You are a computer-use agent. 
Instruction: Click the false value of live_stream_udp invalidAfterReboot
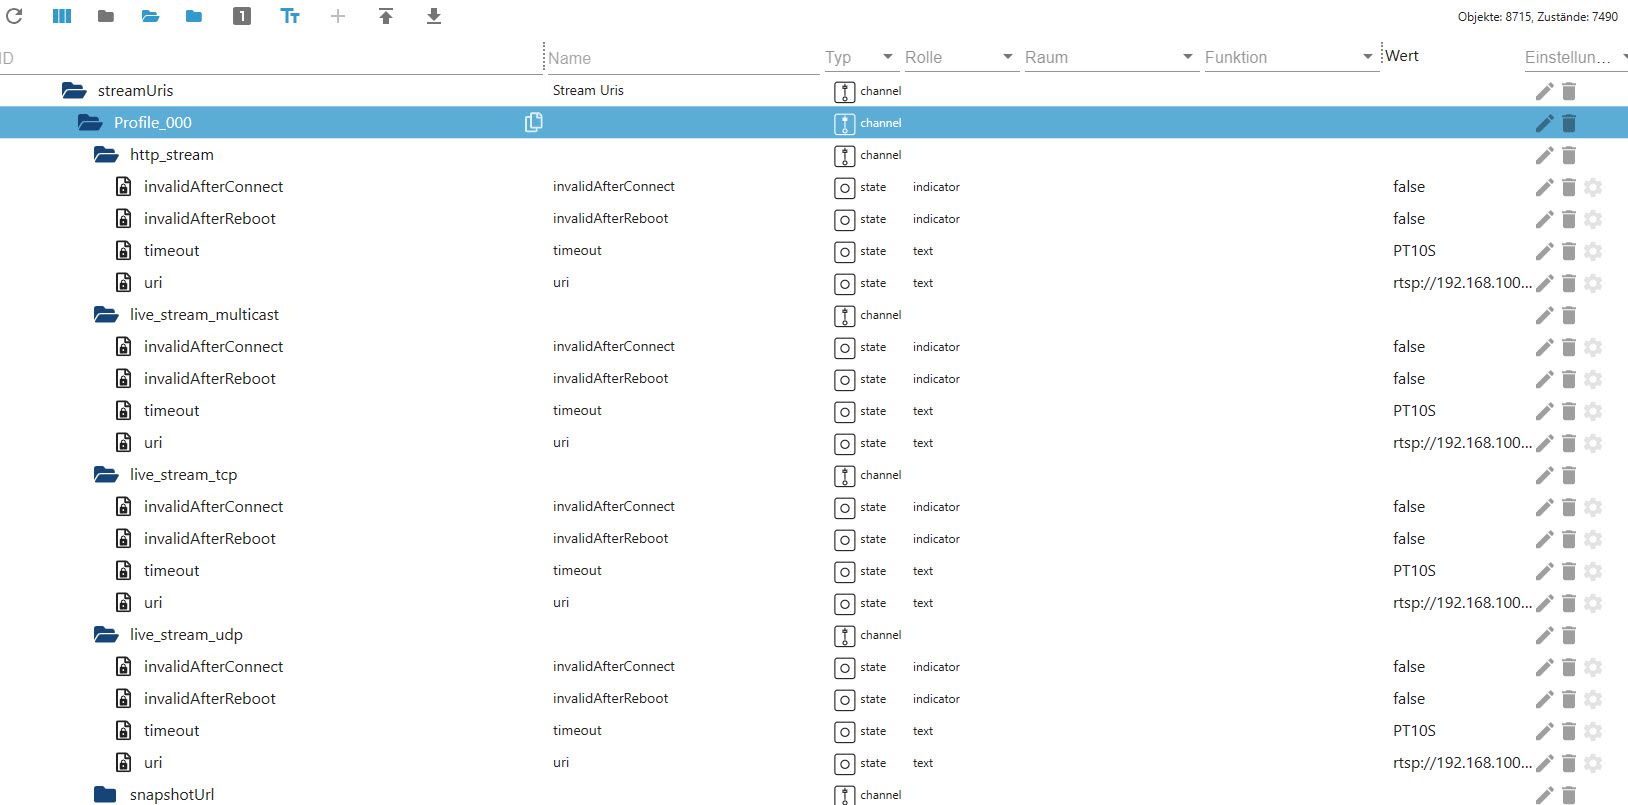pyautogui.click(x=1409, y=698)
